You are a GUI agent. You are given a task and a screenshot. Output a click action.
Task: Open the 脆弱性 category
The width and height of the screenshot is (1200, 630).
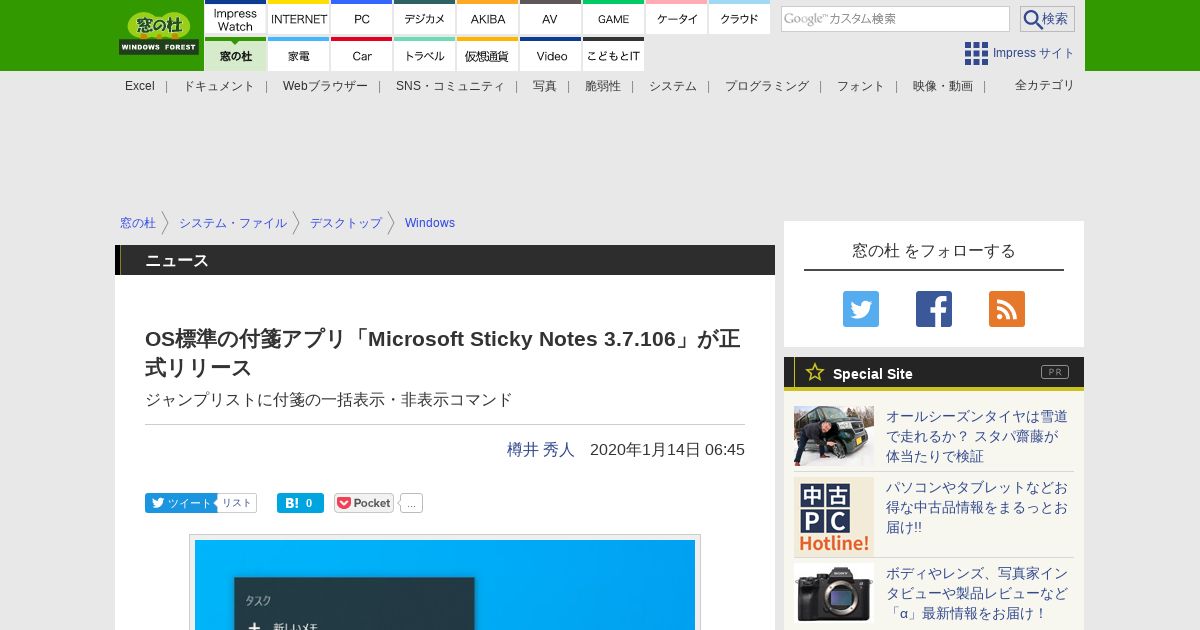pos(603,86)
